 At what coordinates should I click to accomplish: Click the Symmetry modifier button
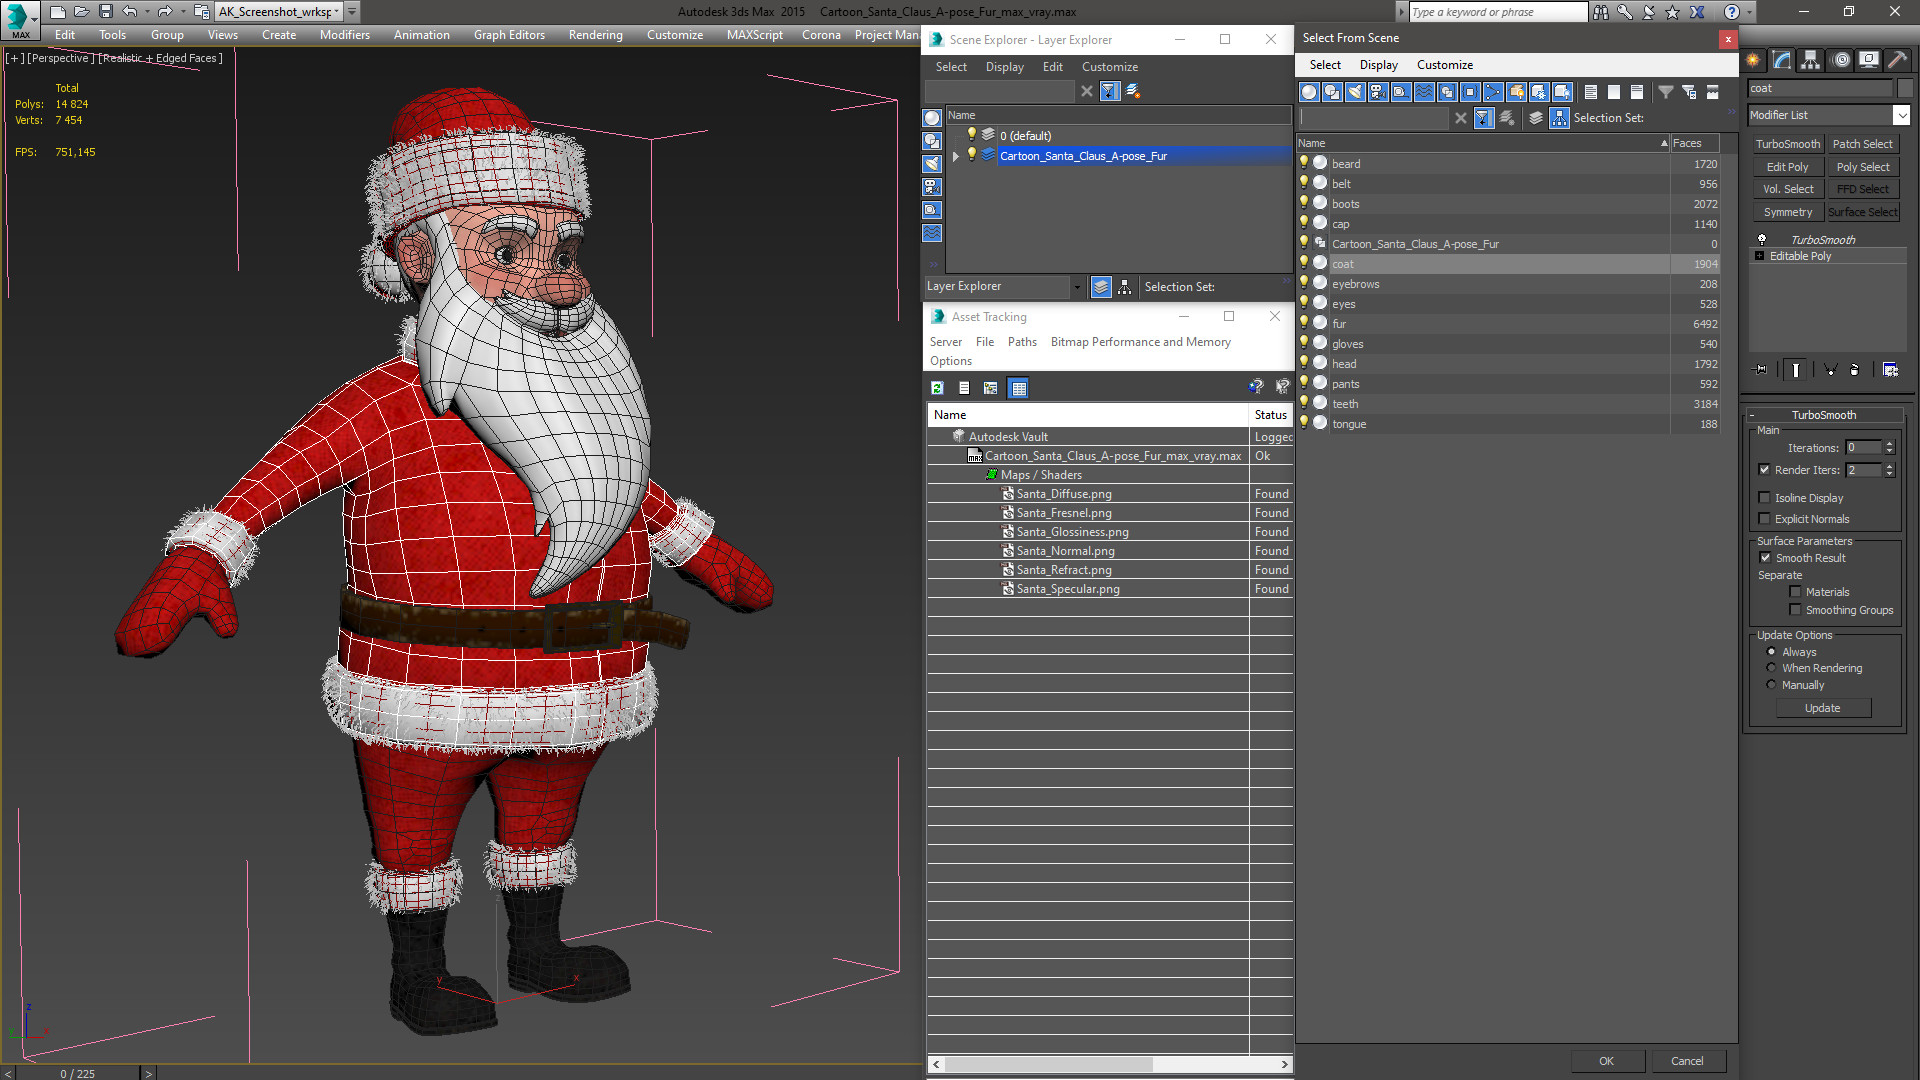[x=1787, y=212]
